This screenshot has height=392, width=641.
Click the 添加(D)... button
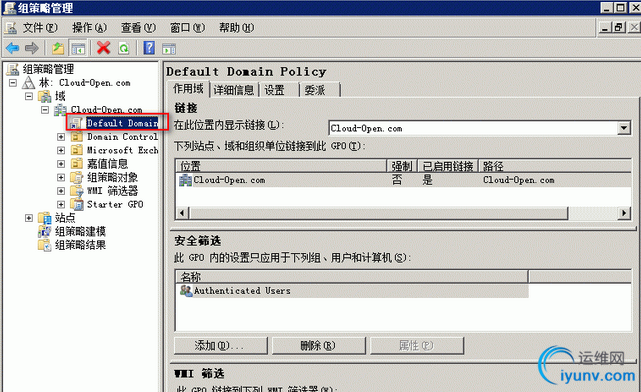(221, 346)
